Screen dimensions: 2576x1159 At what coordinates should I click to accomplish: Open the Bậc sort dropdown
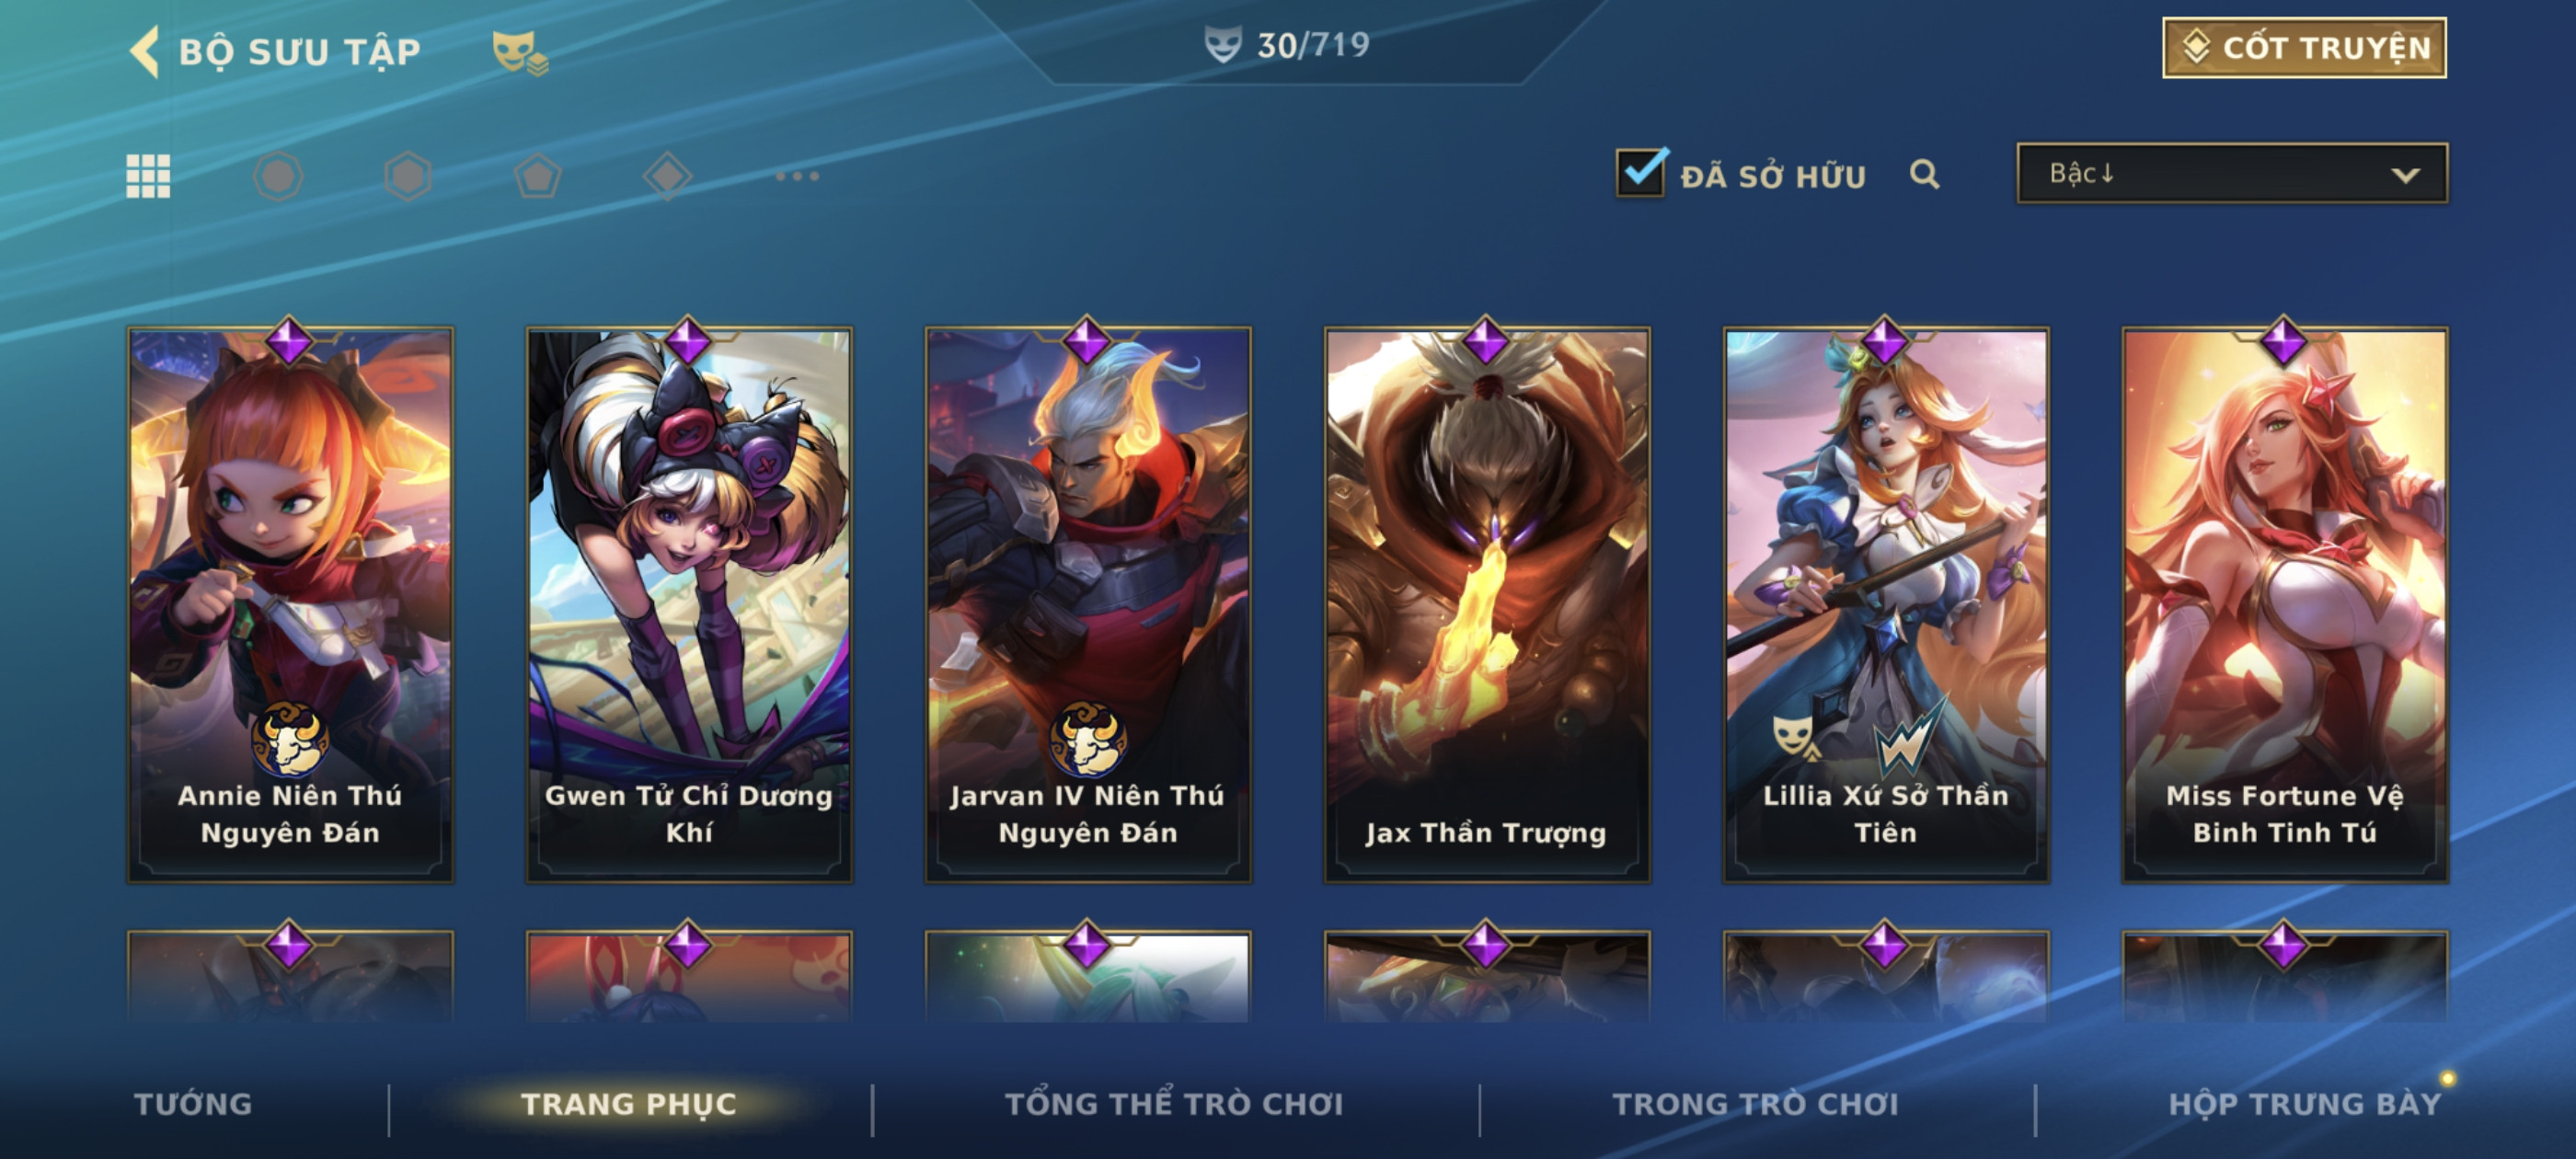click(2232, 173)
